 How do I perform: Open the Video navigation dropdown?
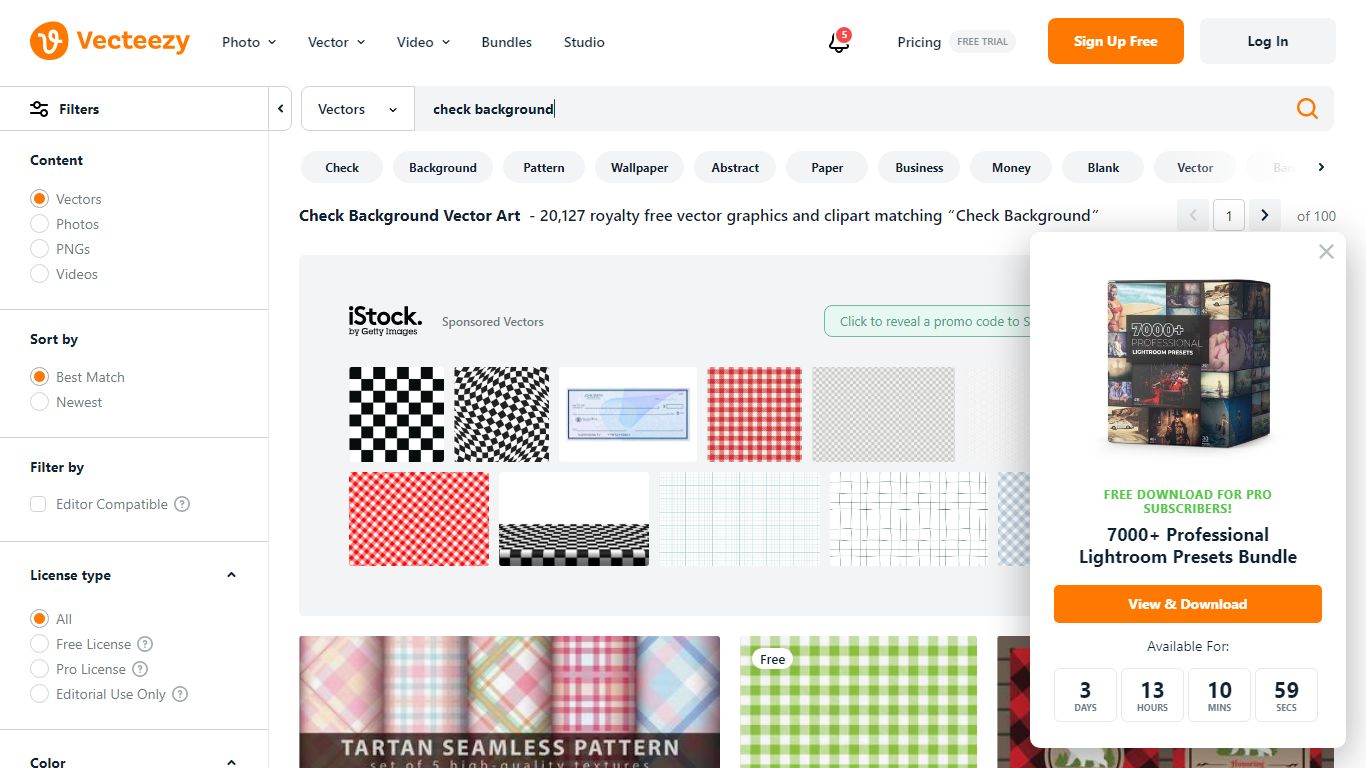pos(424,42)
